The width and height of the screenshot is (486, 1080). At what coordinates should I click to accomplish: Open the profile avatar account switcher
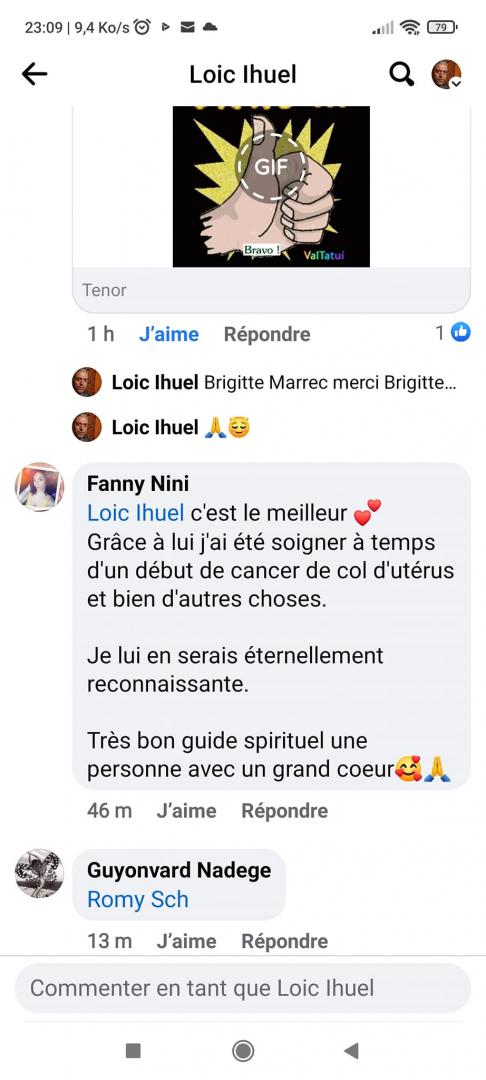click(x=446, y=74)
